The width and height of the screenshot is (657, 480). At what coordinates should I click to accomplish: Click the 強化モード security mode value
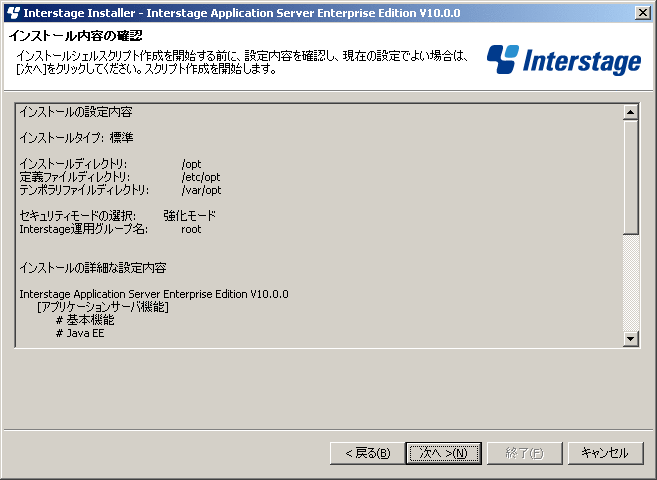coord(189,216)
